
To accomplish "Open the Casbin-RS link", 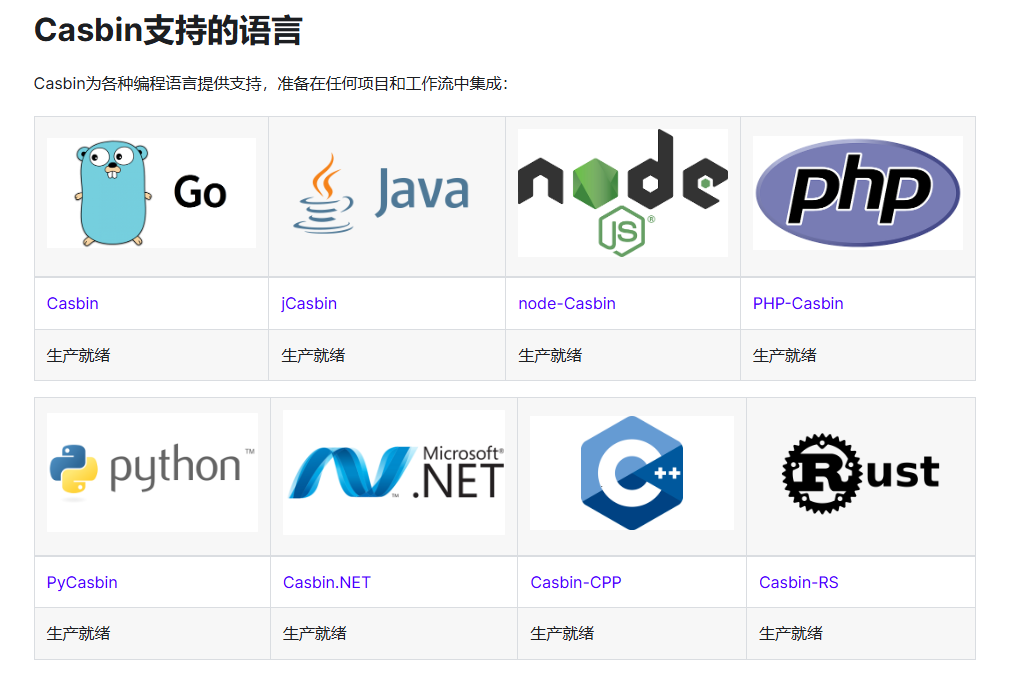I will point(799,582).
